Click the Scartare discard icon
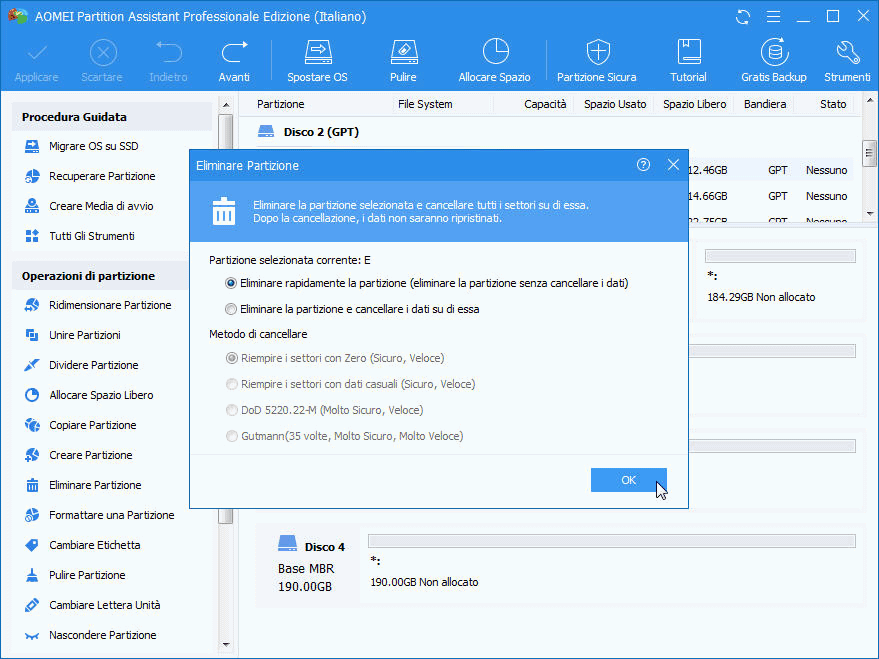The height and width of the screenshot is (659, 879). pyautogui.click(x=102, y=61)
